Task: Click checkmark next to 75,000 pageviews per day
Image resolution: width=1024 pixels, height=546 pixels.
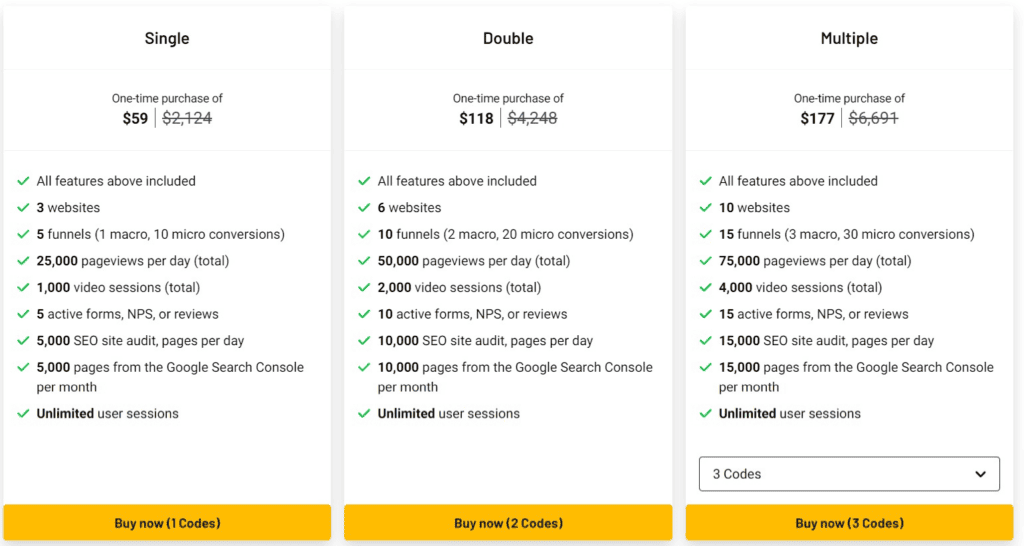Action: (x=705, y=261)
